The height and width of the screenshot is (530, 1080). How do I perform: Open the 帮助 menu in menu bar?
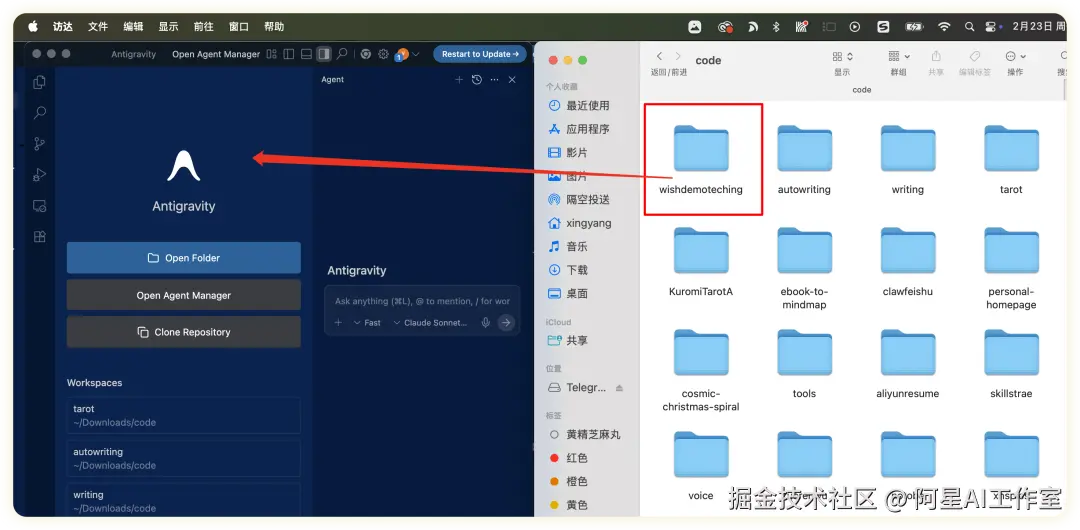click(273, 26)
